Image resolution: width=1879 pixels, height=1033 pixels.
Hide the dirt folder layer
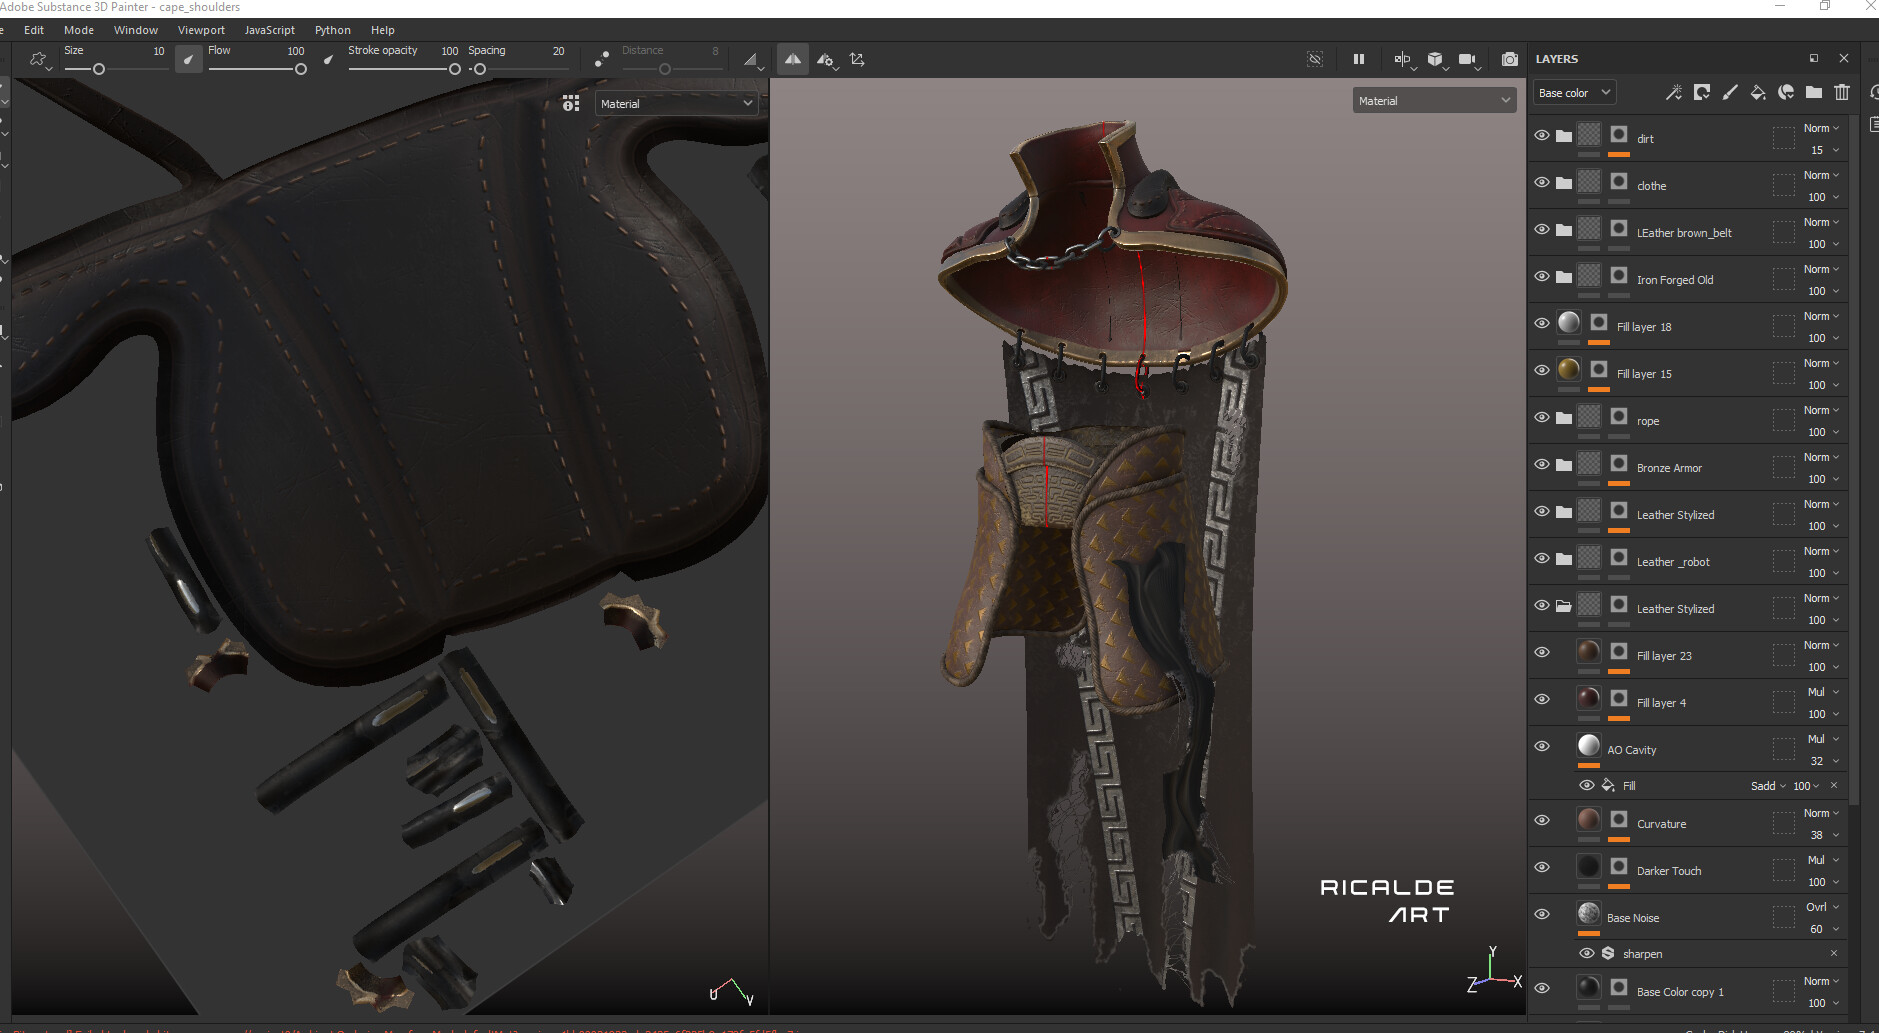1542,136
